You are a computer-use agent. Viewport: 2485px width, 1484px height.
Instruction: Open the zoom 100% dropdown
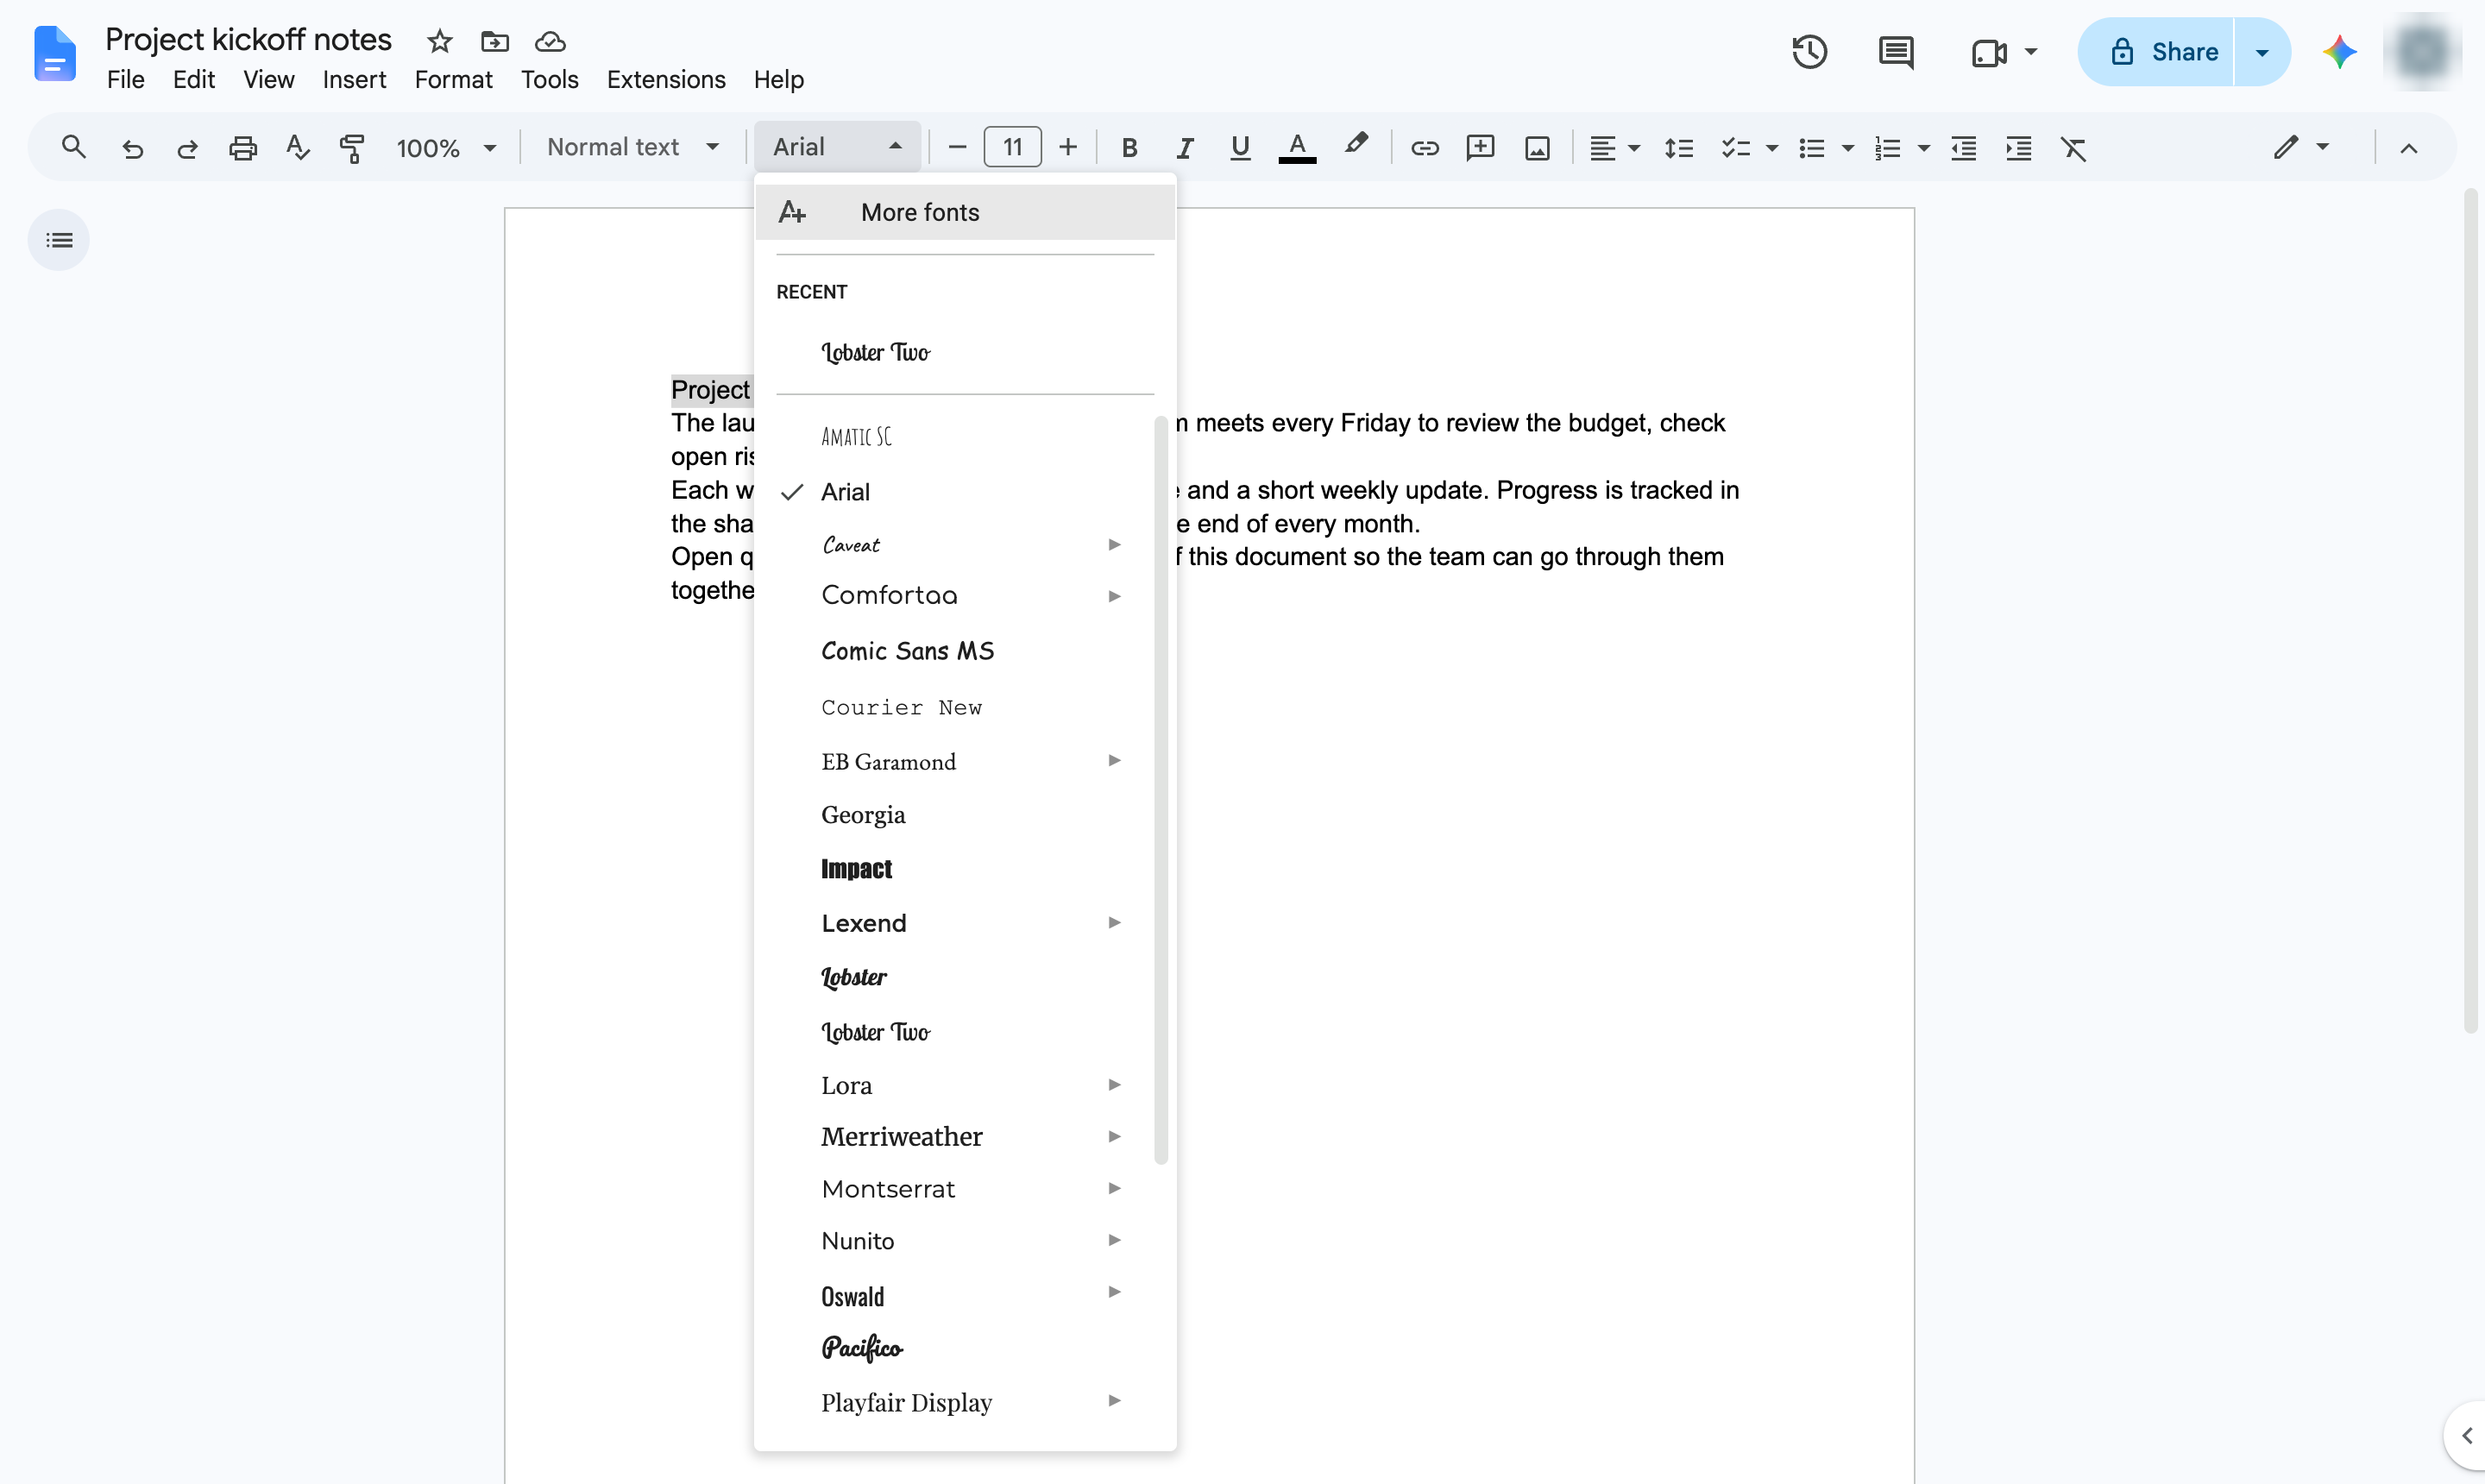(446, 148)
